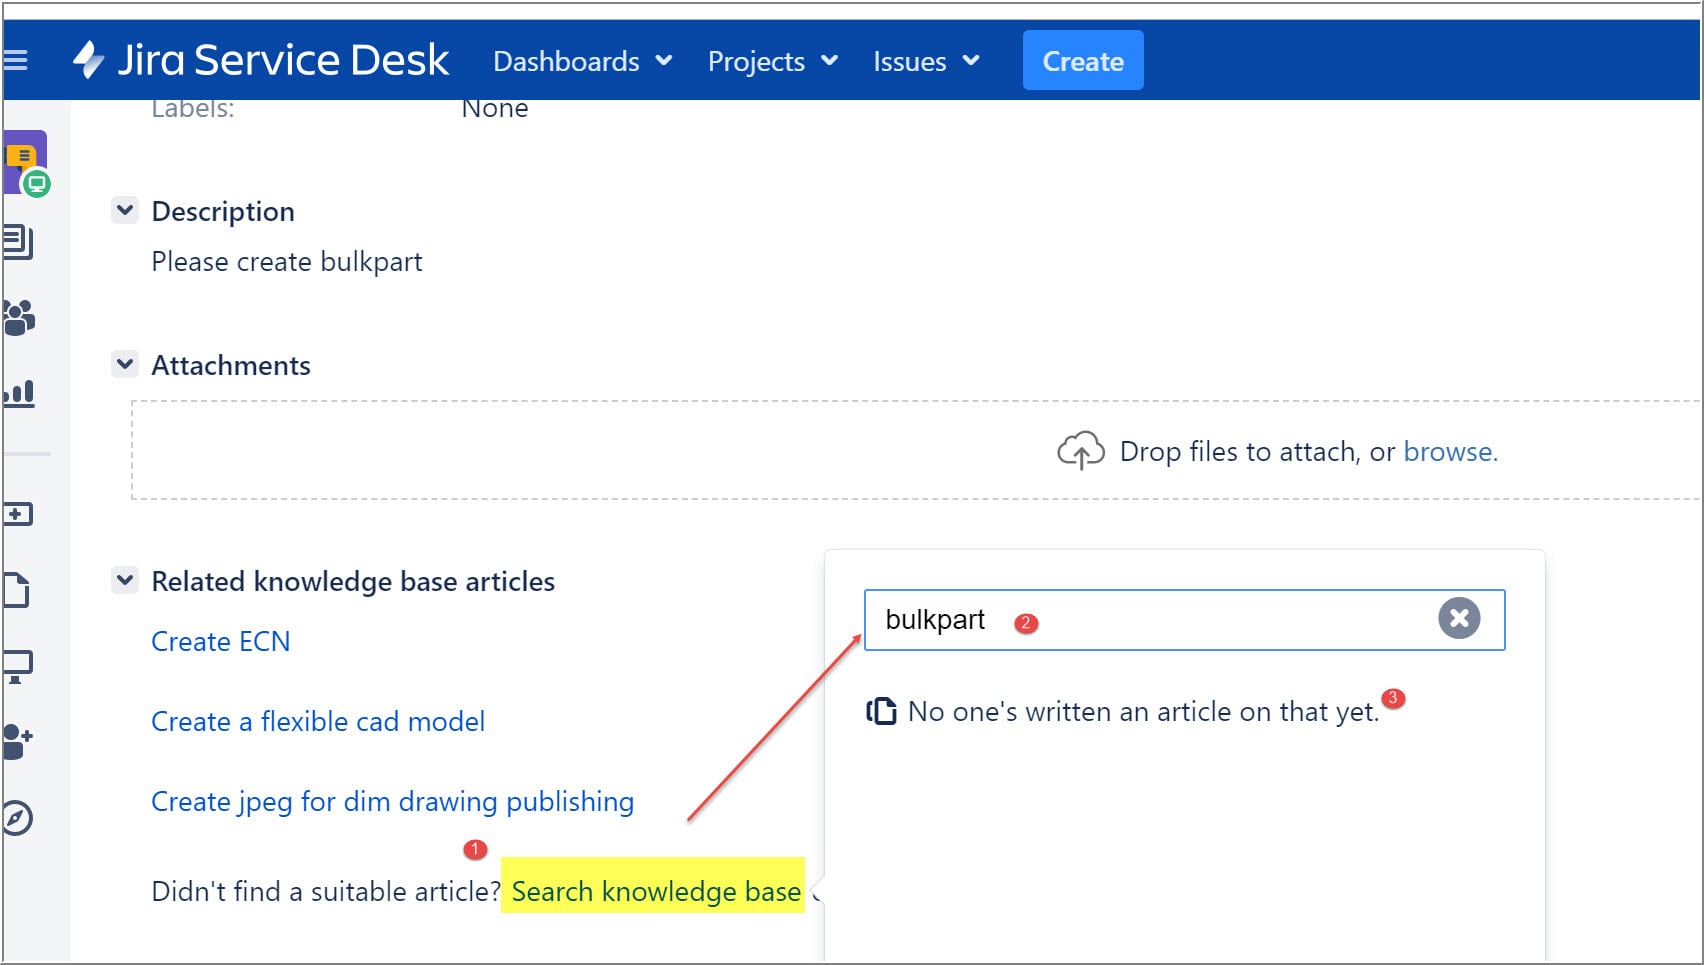
Task: Open the Customer channels monitor icon
Action: [x=18, y=666]
